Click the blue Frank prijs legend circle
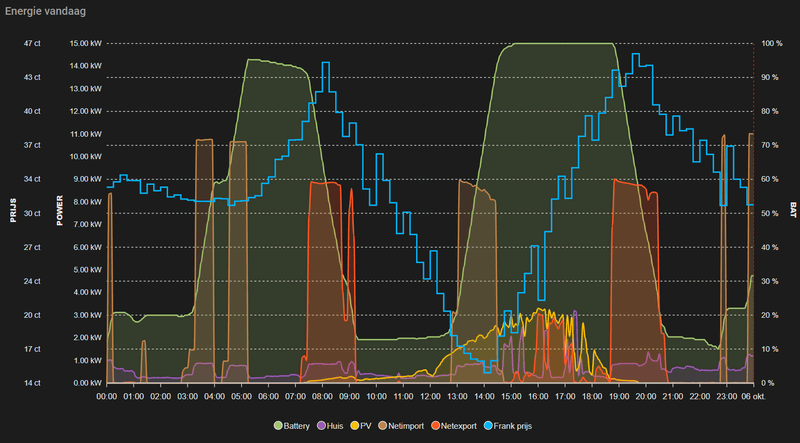 click(489, 426)
